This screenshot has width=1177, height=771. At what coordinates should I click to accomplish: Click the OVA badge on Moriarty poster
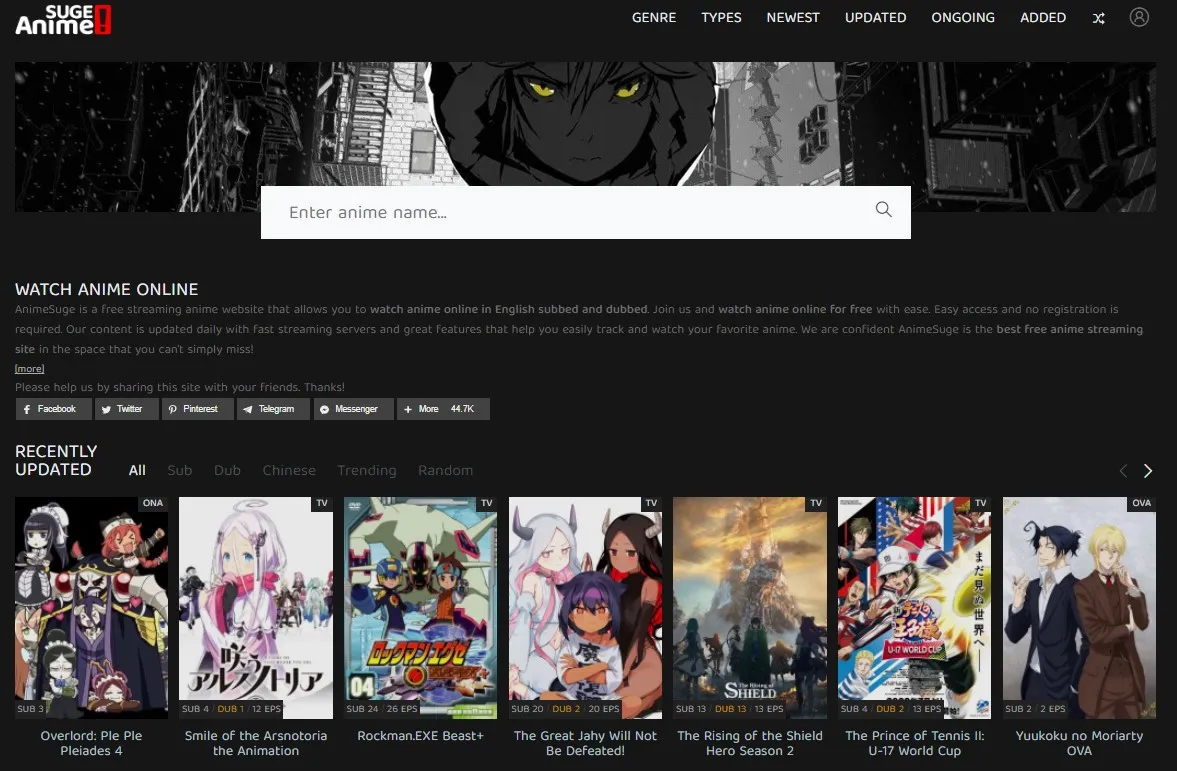tap(1141, 503)
